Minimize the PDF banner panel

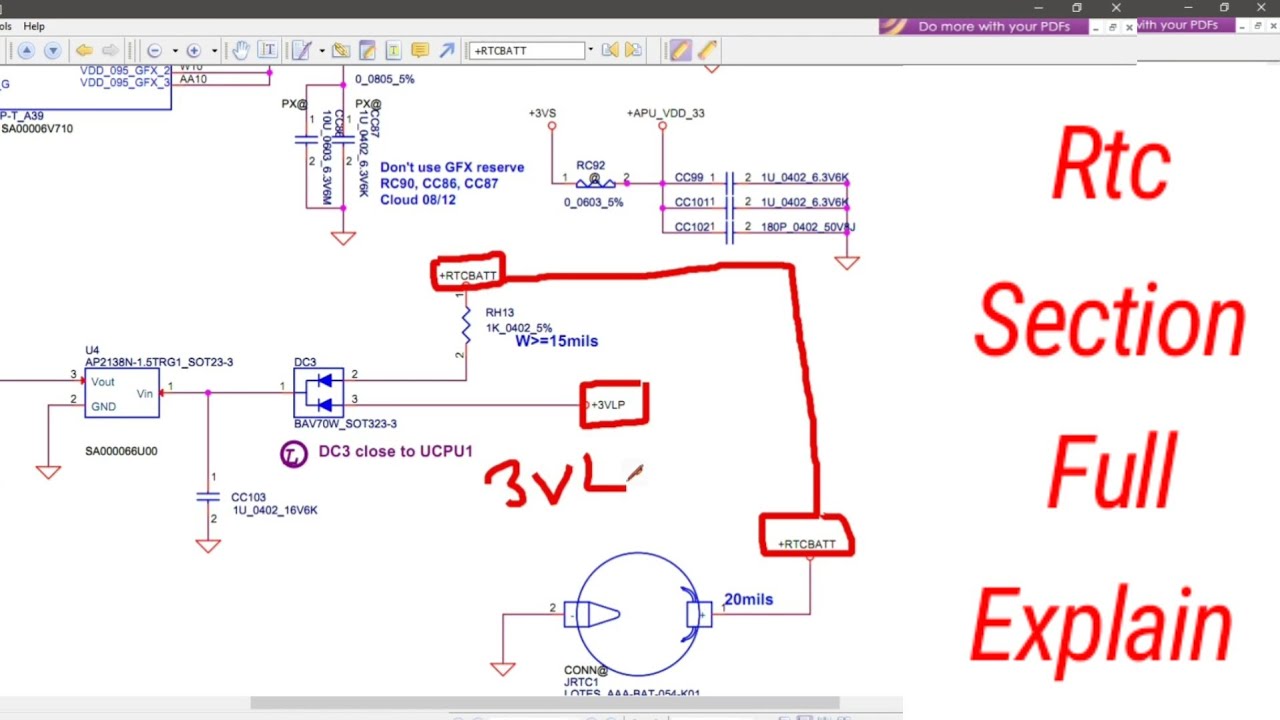pyautogui.click(x=1097, y=27)
